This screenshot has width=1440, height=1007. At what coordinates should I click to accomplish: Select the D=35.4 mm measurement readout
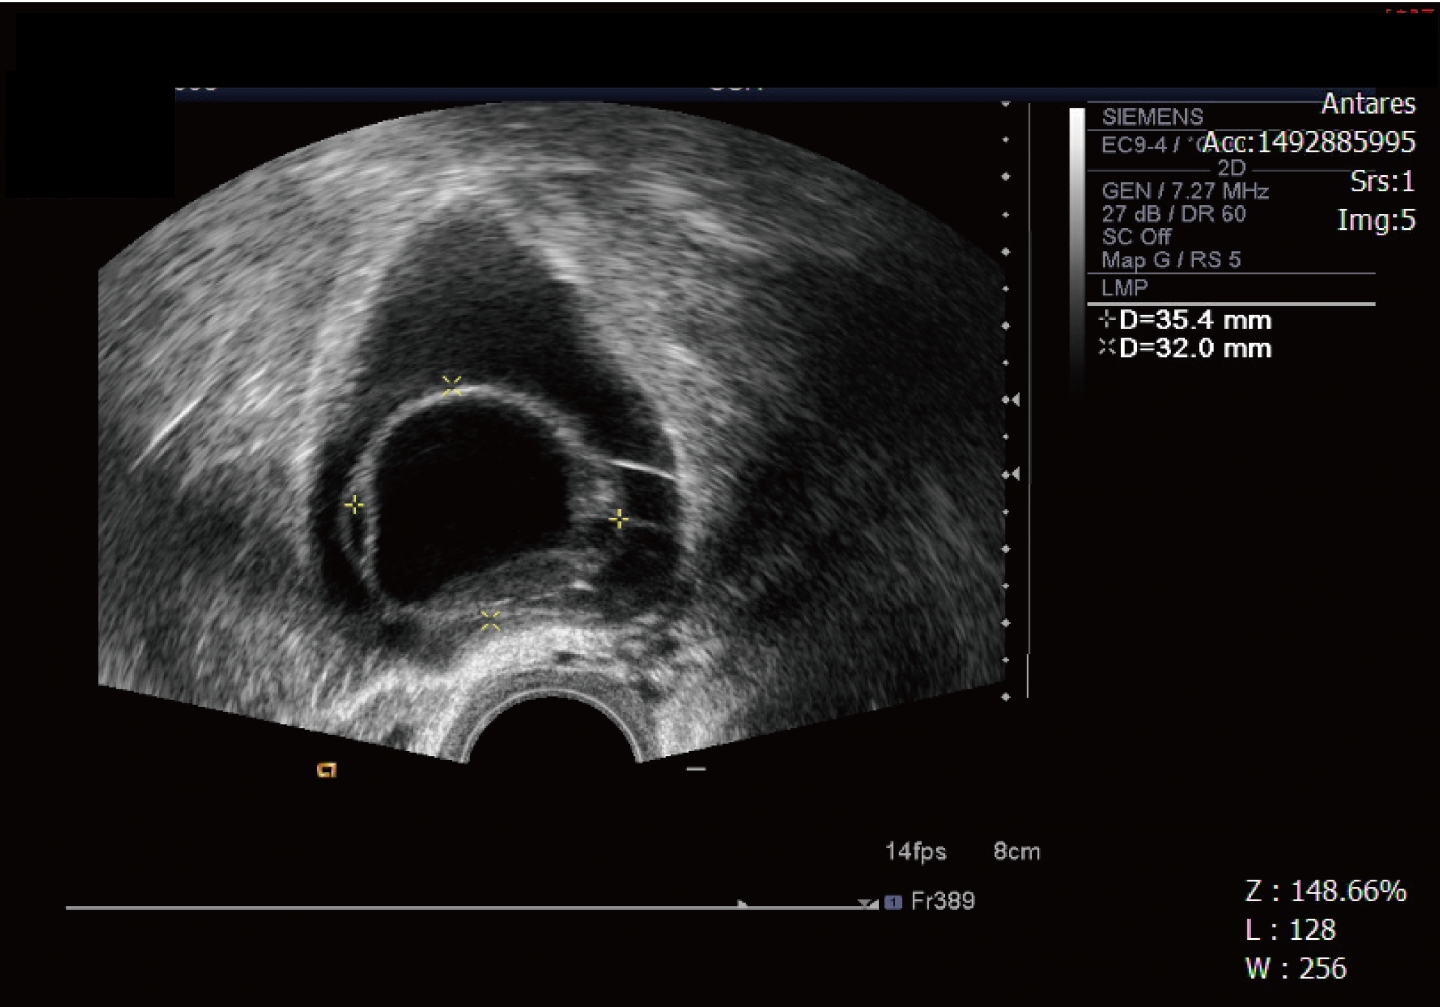[1186, 320]
